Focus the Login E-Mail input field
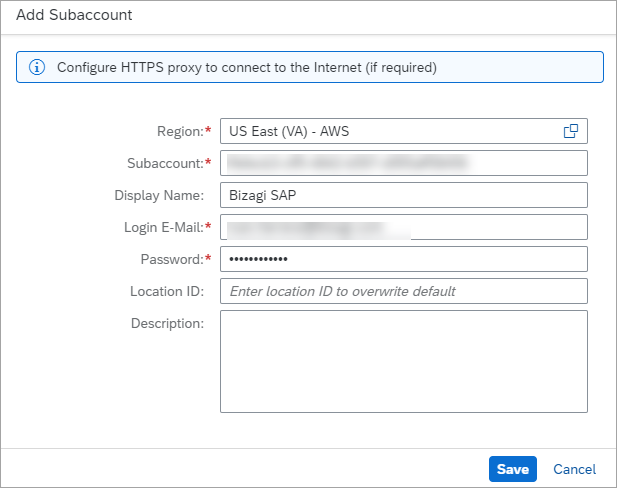 pyautogui.click(x=404, y=227)
